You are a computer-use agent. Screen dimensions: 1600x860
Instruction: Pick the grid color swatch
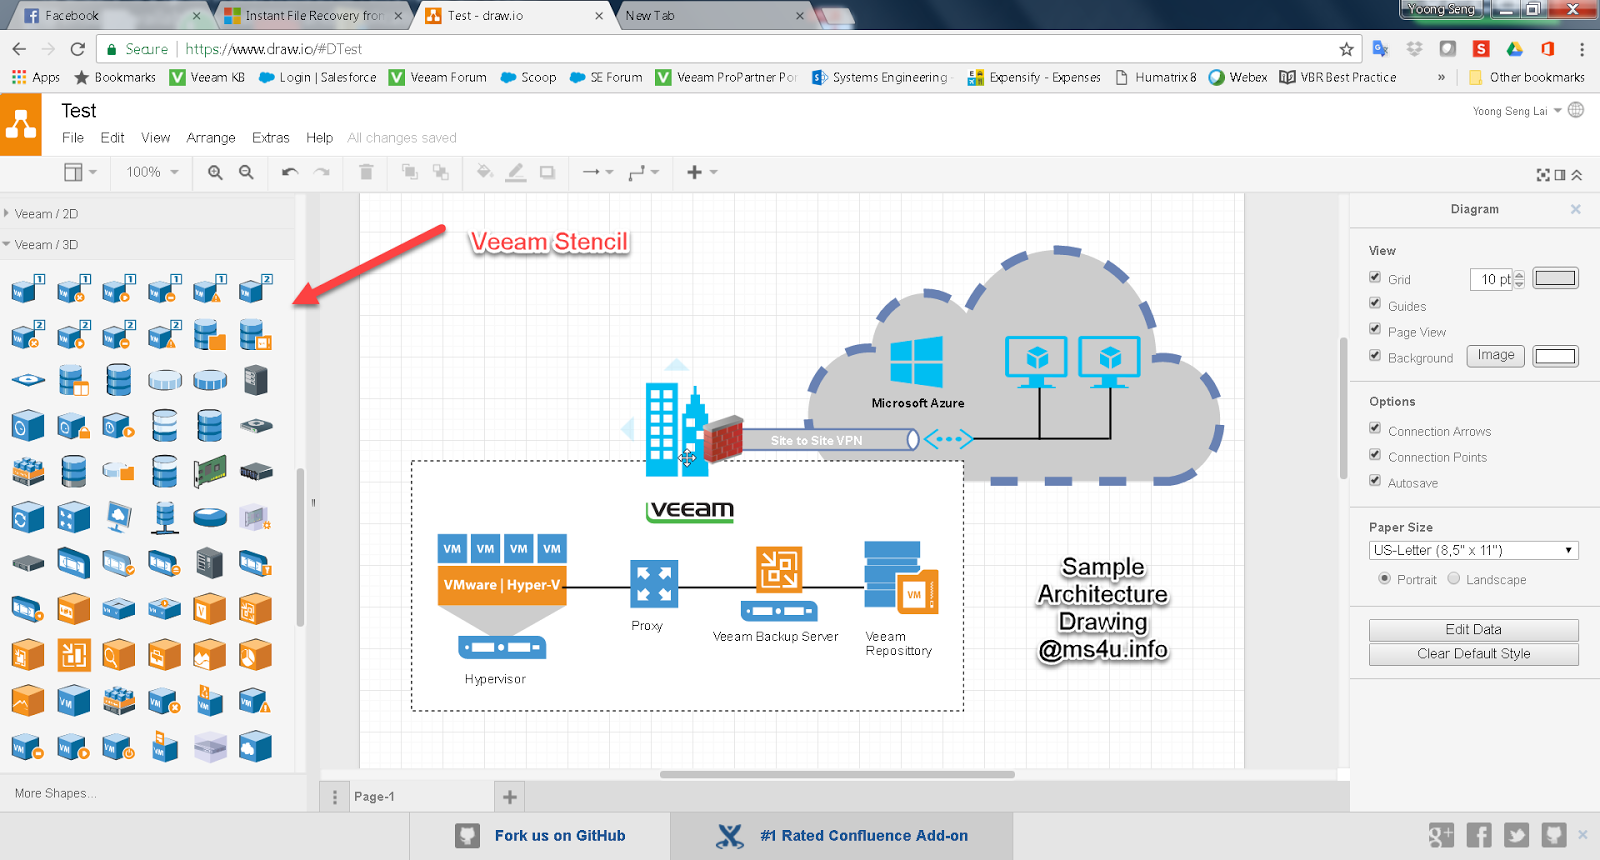1556,278
